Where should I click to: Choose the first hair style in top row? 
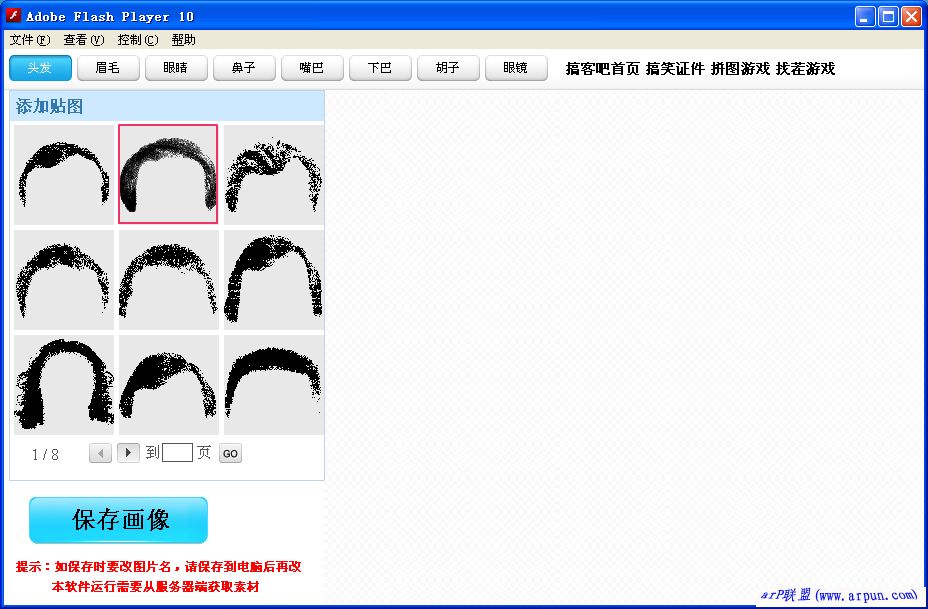[x=63, y=174]
